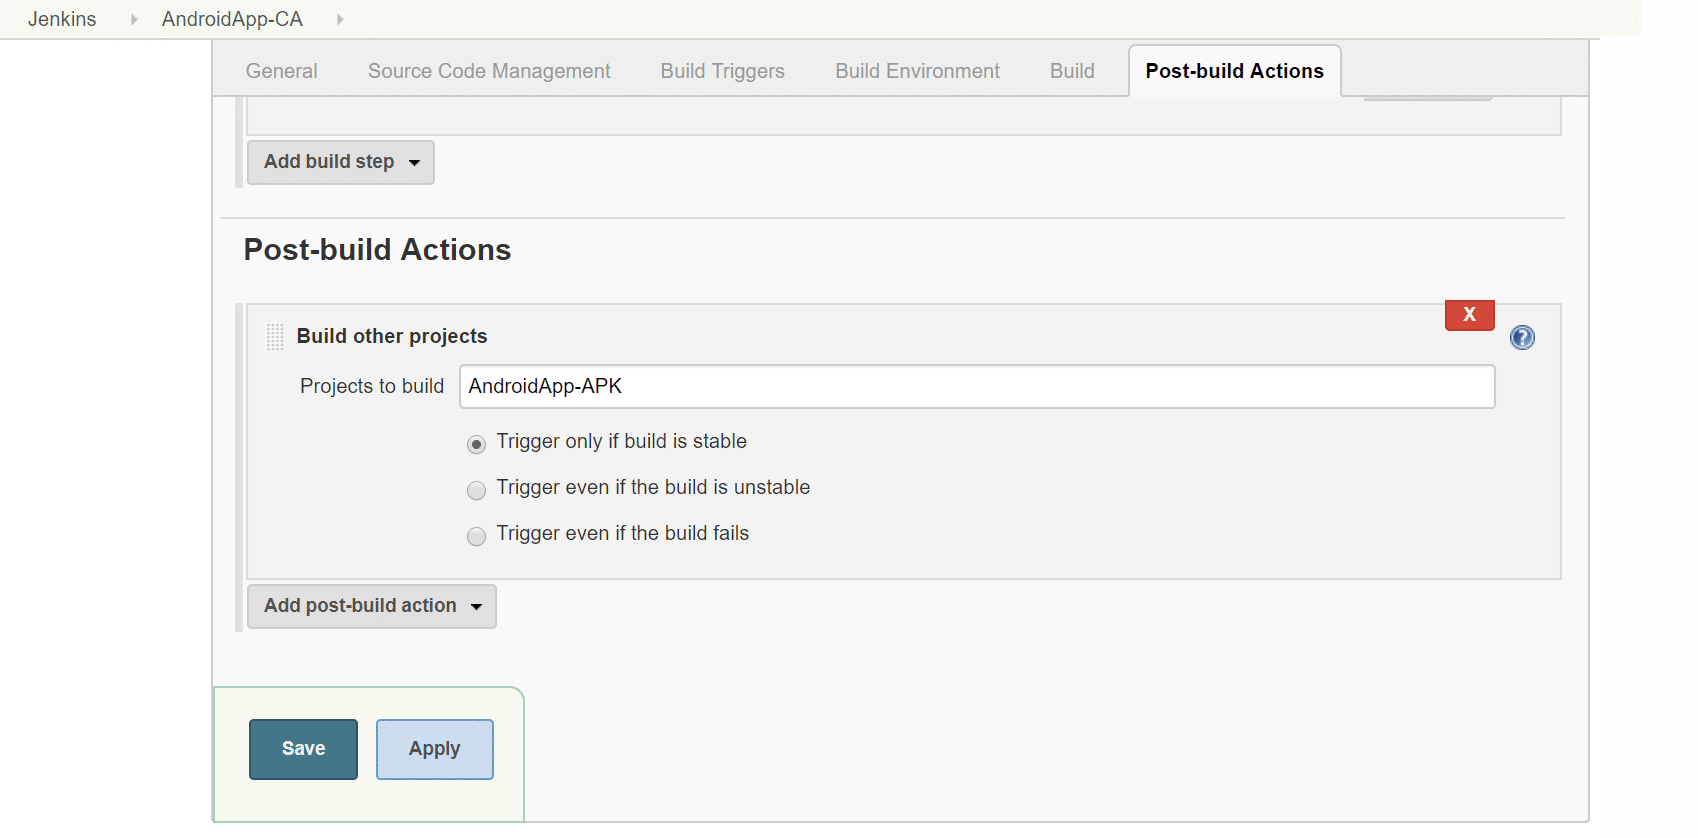Image resolution: width=1698 pixels, height=838 pixels.
Task: Click the breadcrumb arrow after Jenkins
Action: [134, 19]
